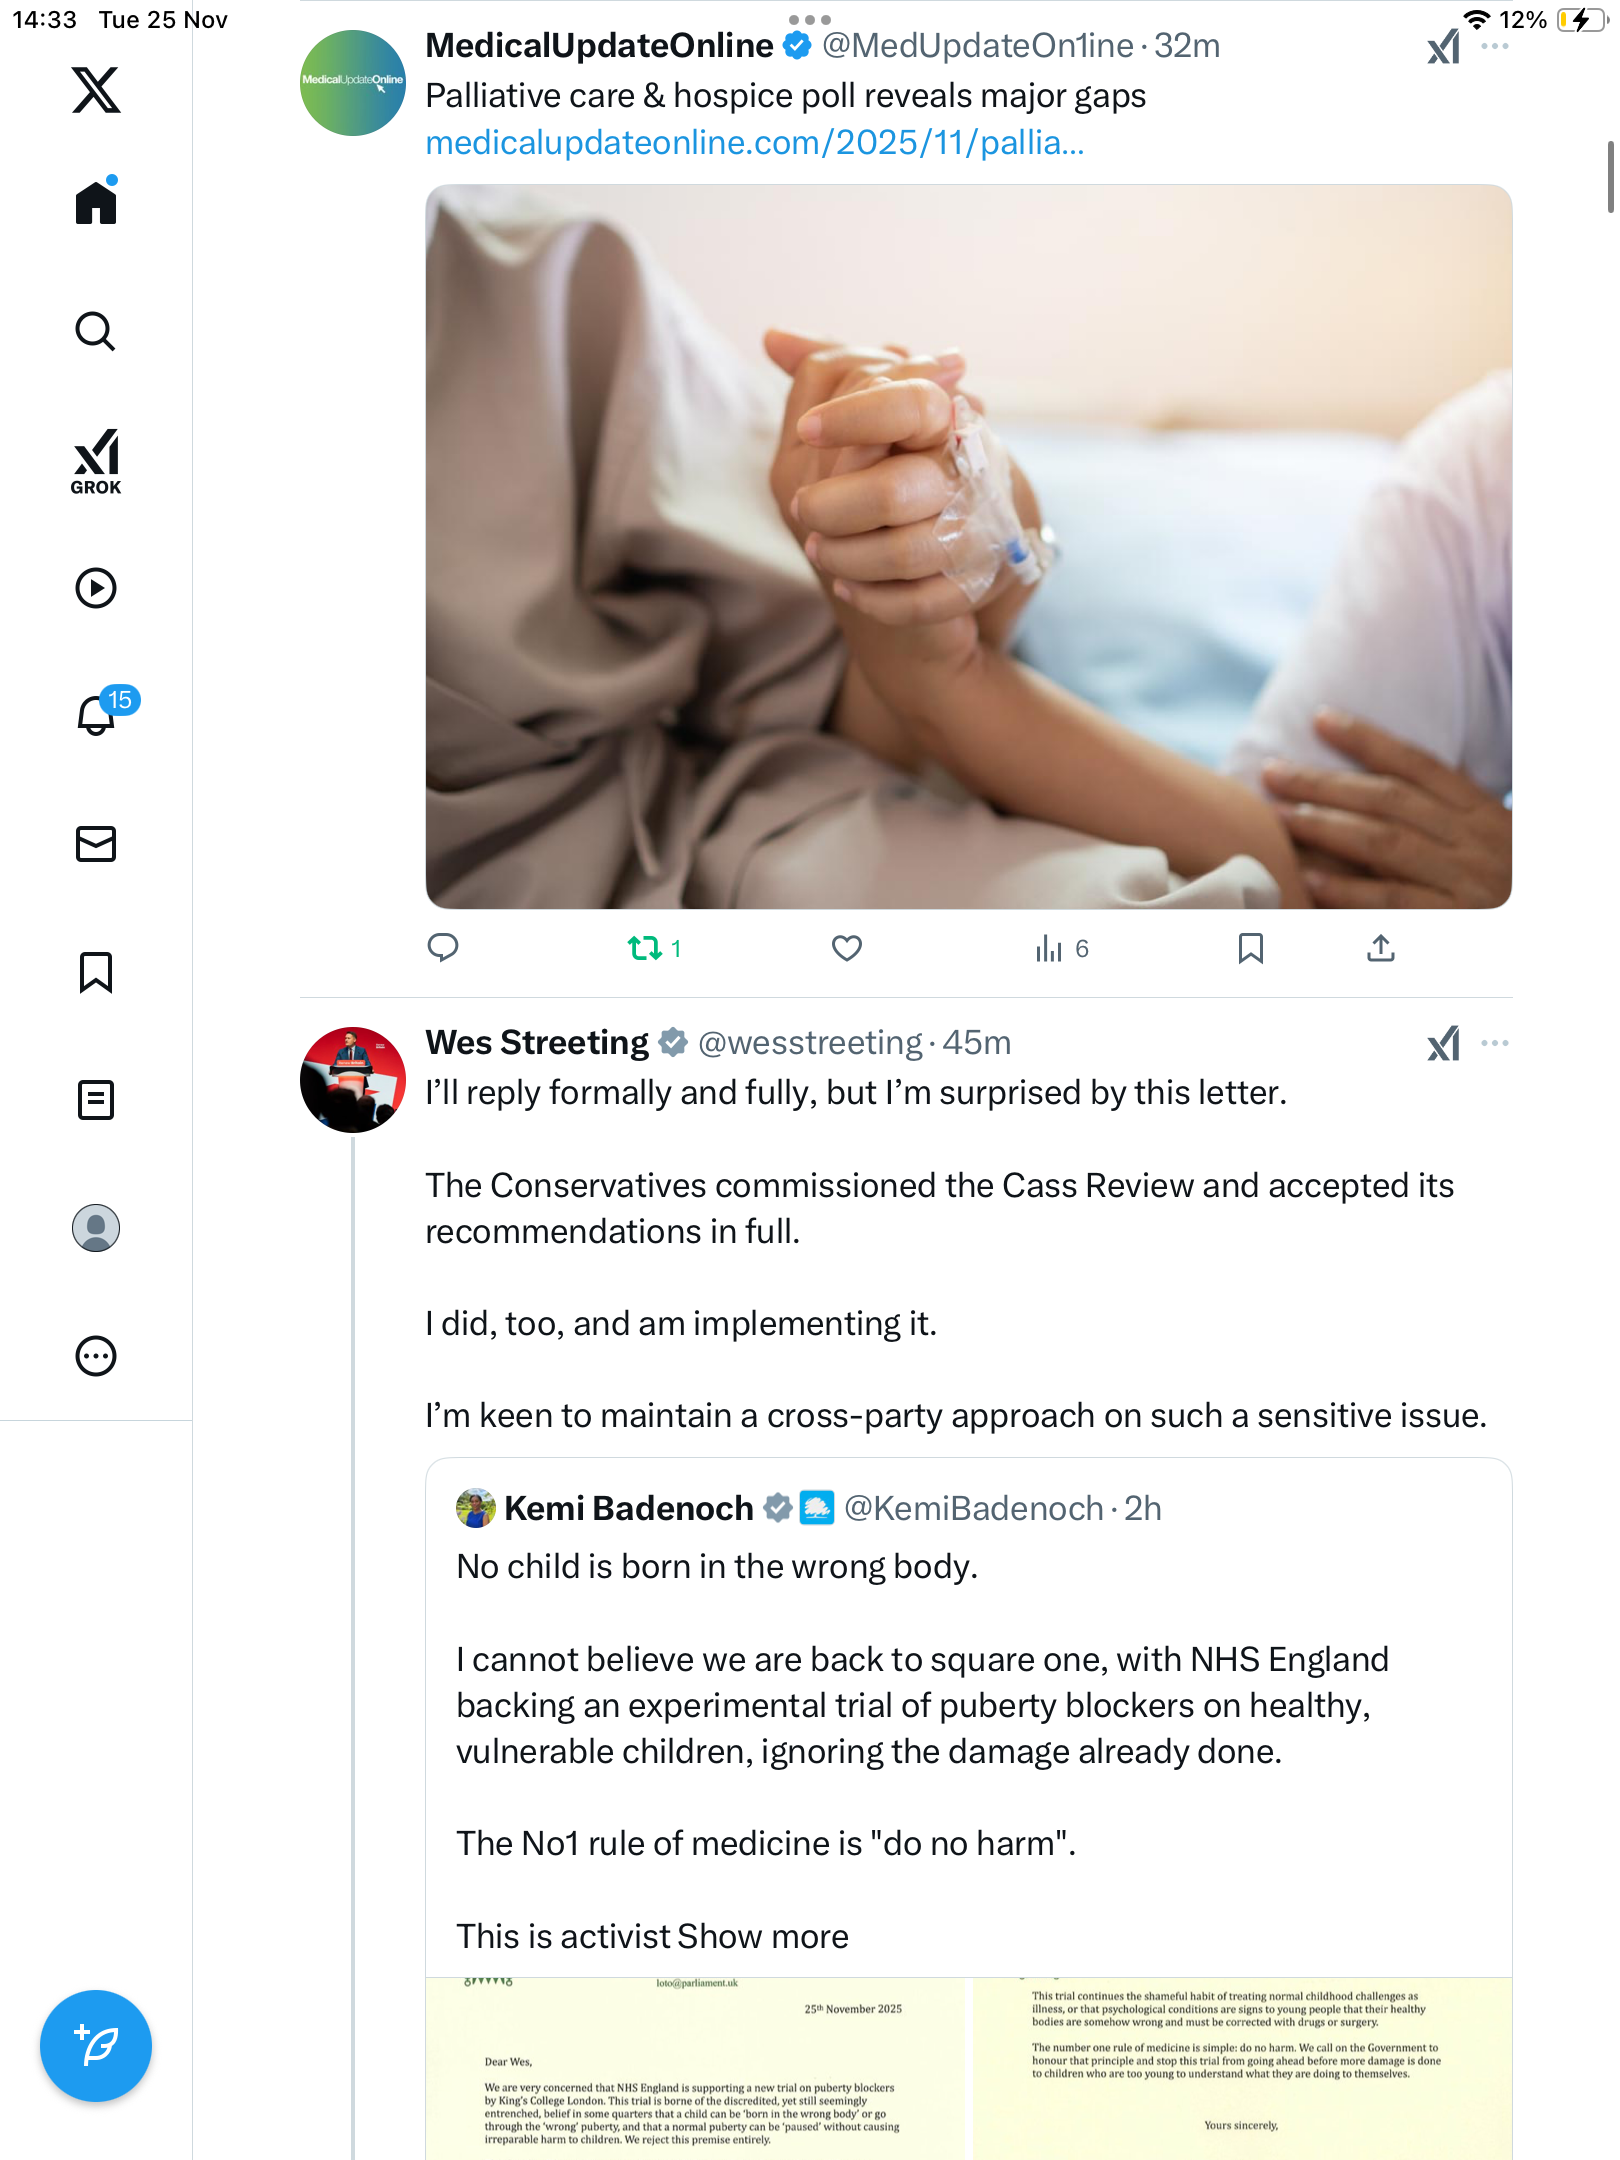Viewport: 1620px width, 2160px height.
Task: Like the MedicalUpdateOnline post
Action: tap(847, 948)
